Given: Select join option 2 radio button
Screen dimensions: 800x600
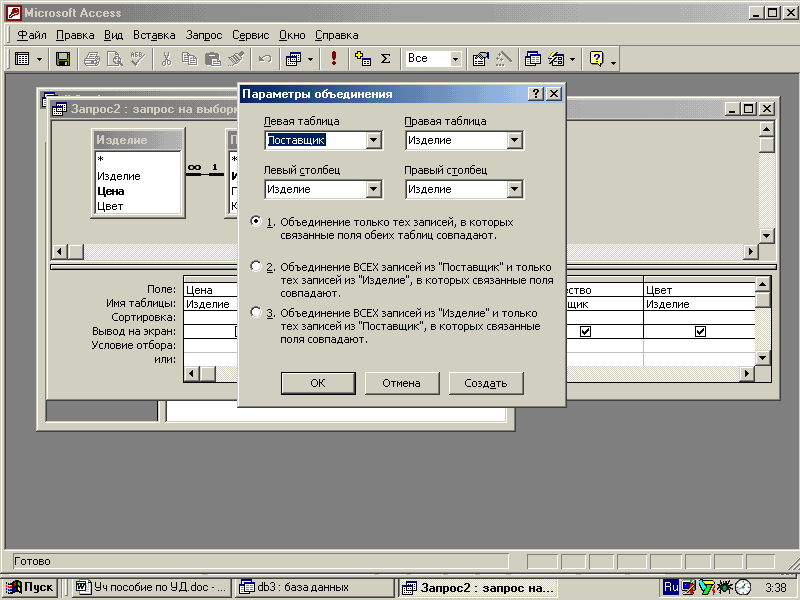Looking at the screenshot, I should point(256,266).
